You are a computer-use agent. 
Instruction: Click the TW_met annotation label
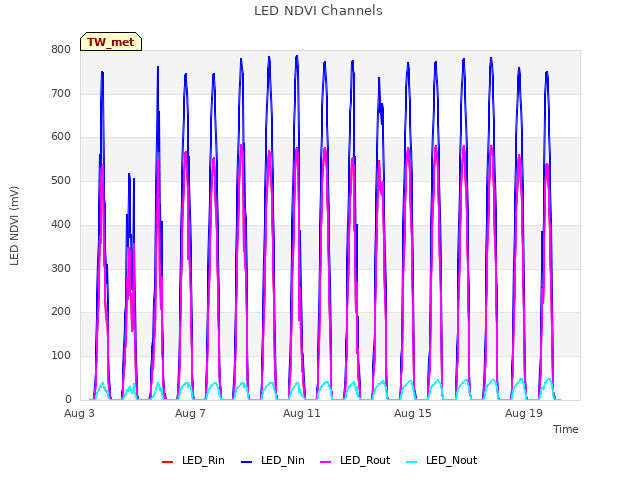point(111,42)
